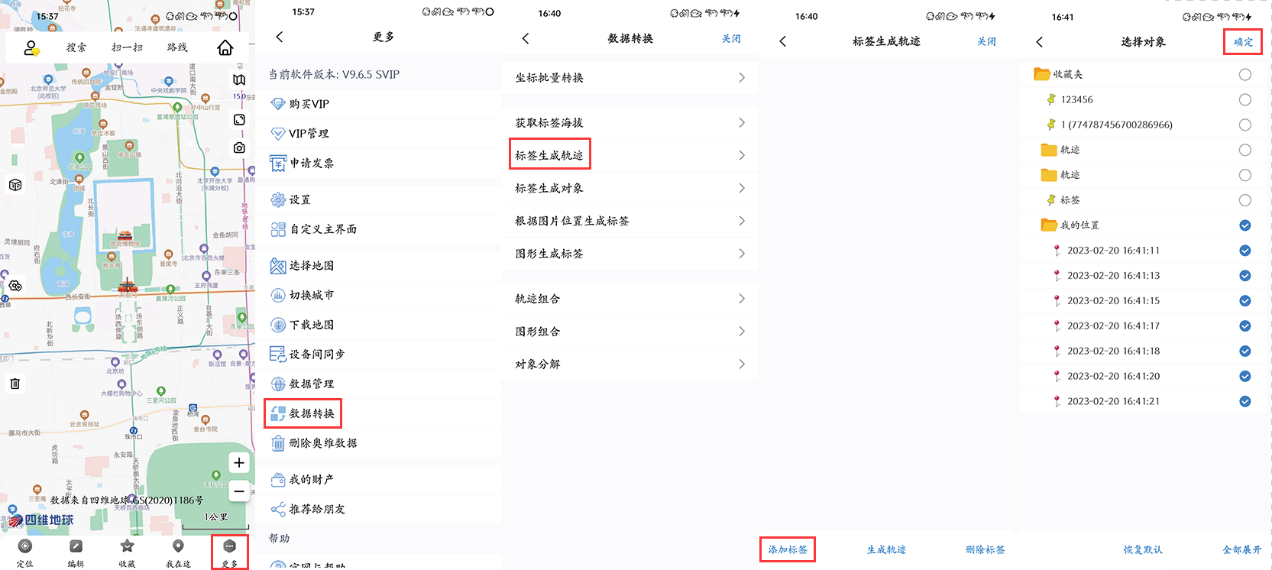The height and width of the screenshot is (570, 1272).
Task: Uncheck the 2023-02-20 16:41:18 entry
Action: point(1245,351)
